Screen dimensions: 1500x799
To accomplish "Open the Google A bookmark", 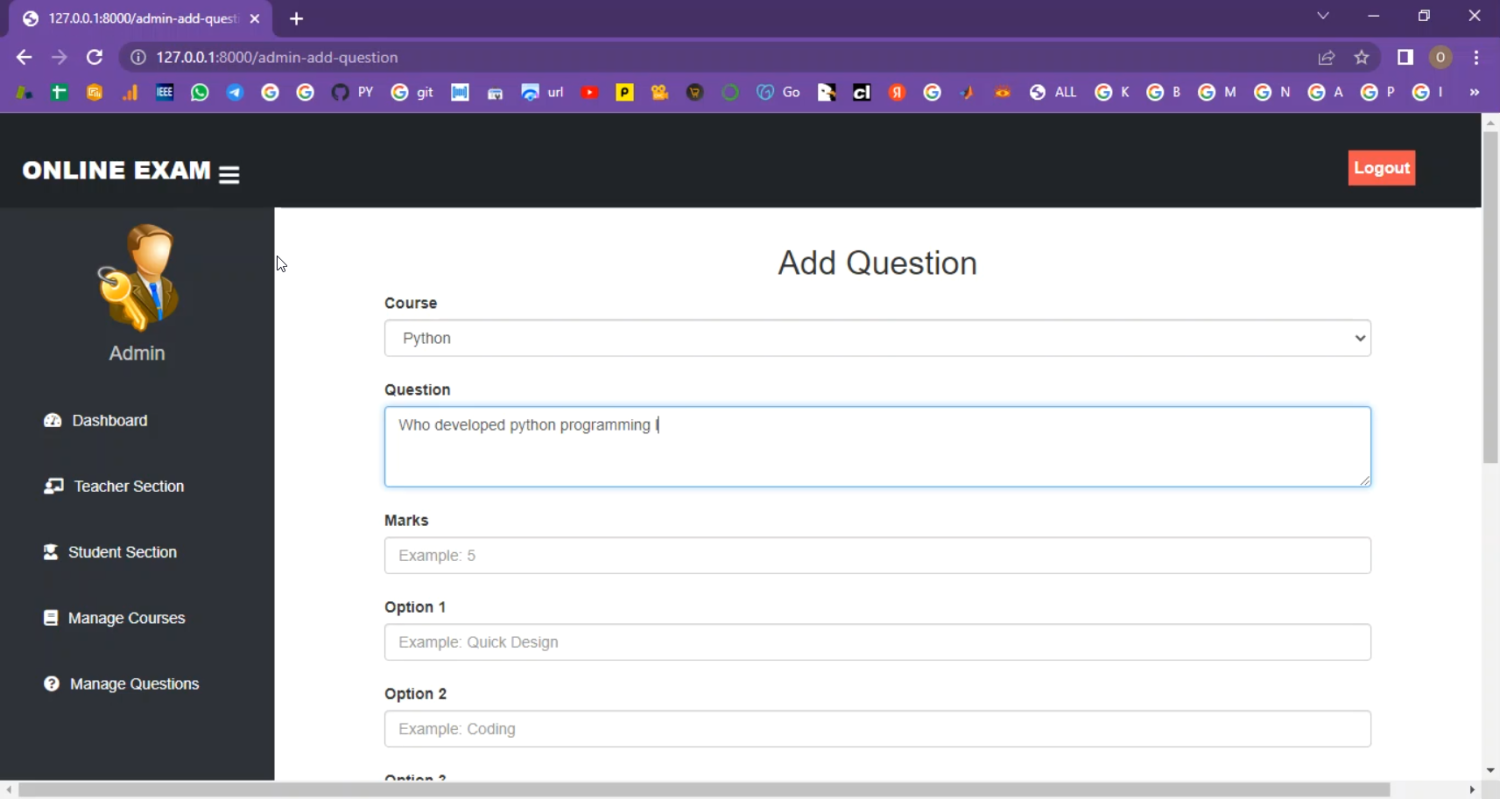I will tap(1325, 92).
